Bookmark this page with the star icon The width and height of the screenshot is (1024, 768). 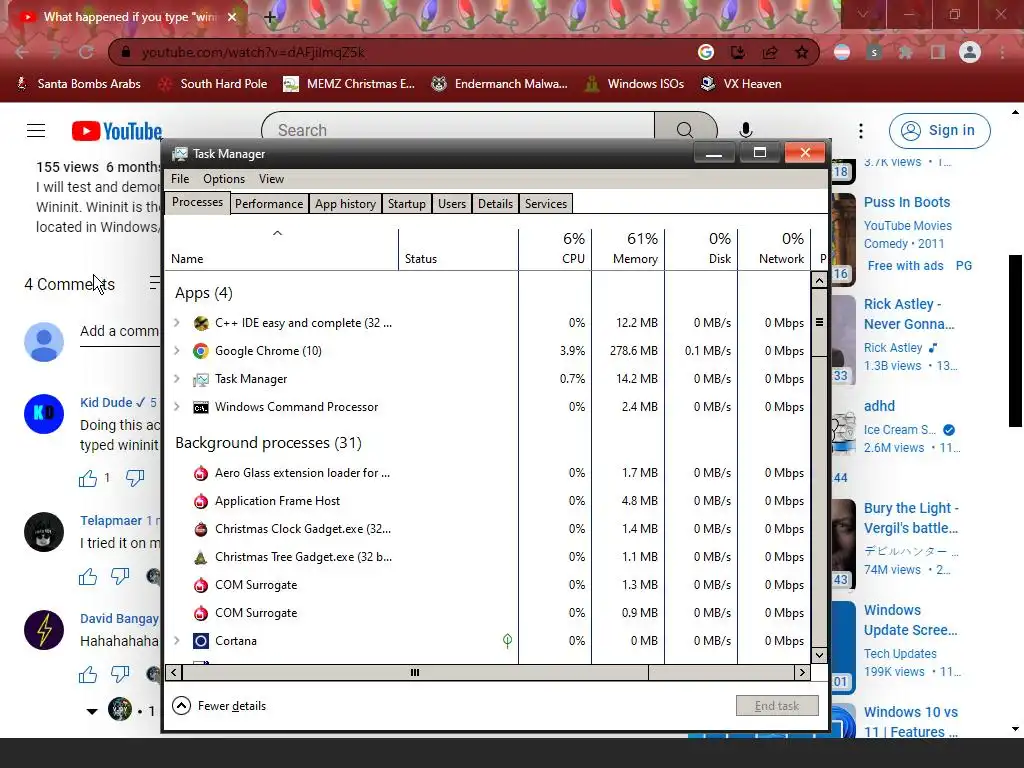(x=801, y=52)
